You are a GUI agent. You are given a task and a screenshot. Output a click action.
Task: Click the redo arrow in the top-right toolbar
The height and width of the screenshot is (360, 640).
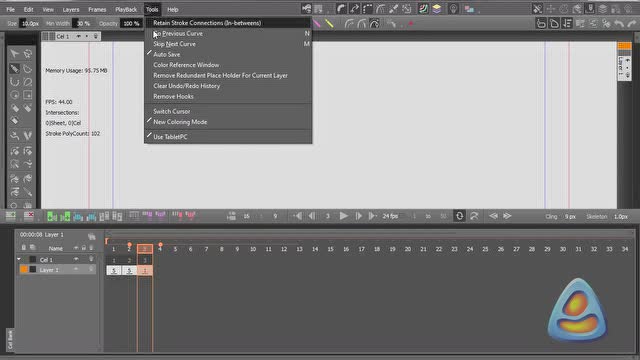[632, 24]
